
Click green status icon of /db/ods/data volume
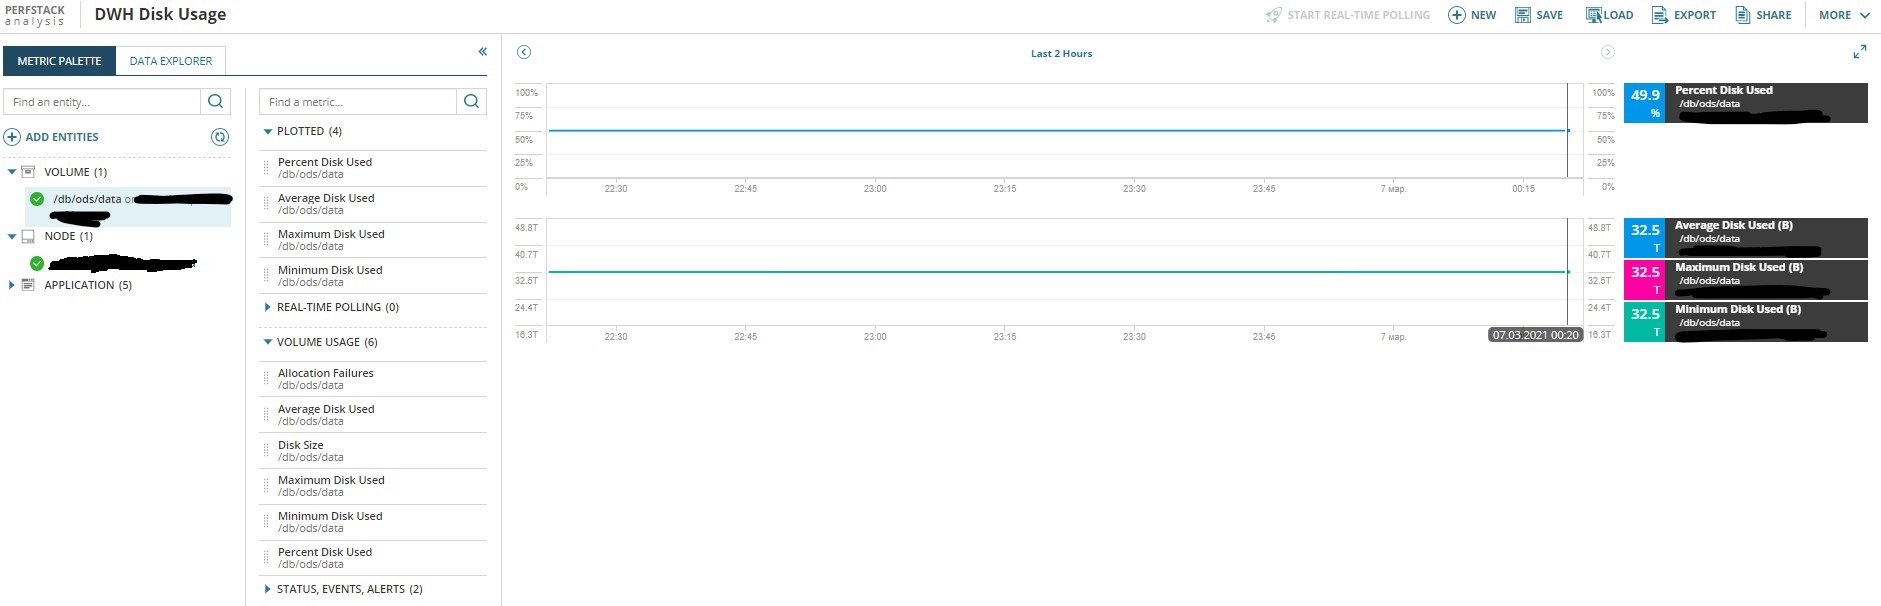37,199
